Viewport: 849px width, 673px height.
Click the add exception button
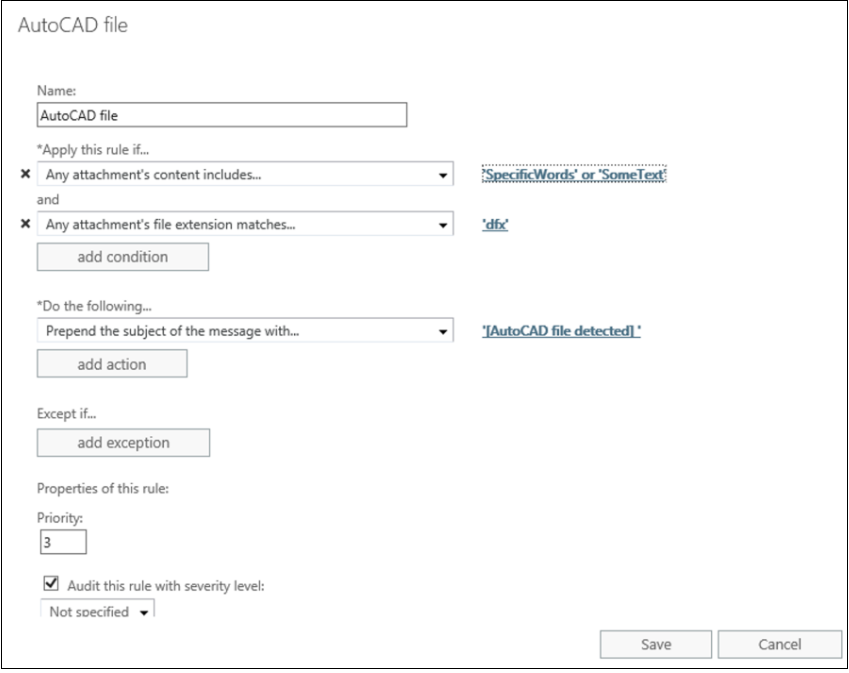(123, 443)
